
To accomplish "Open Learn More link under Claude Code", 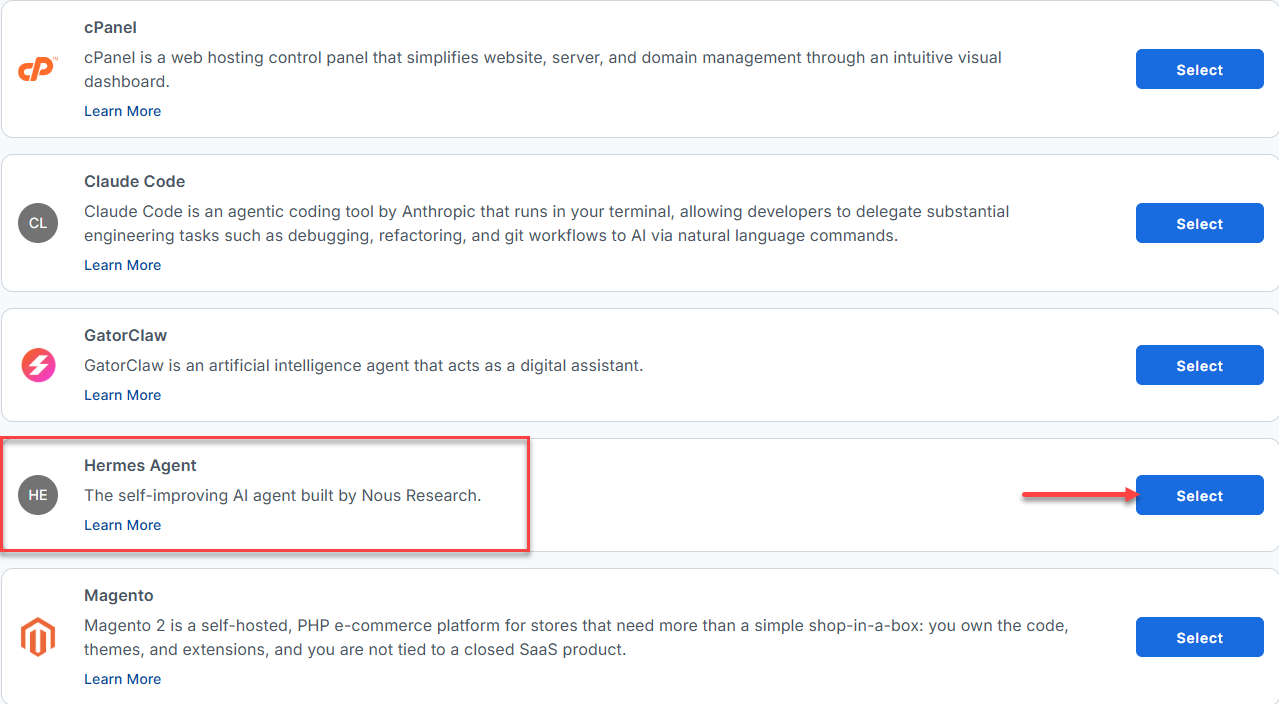I will 122,265.
